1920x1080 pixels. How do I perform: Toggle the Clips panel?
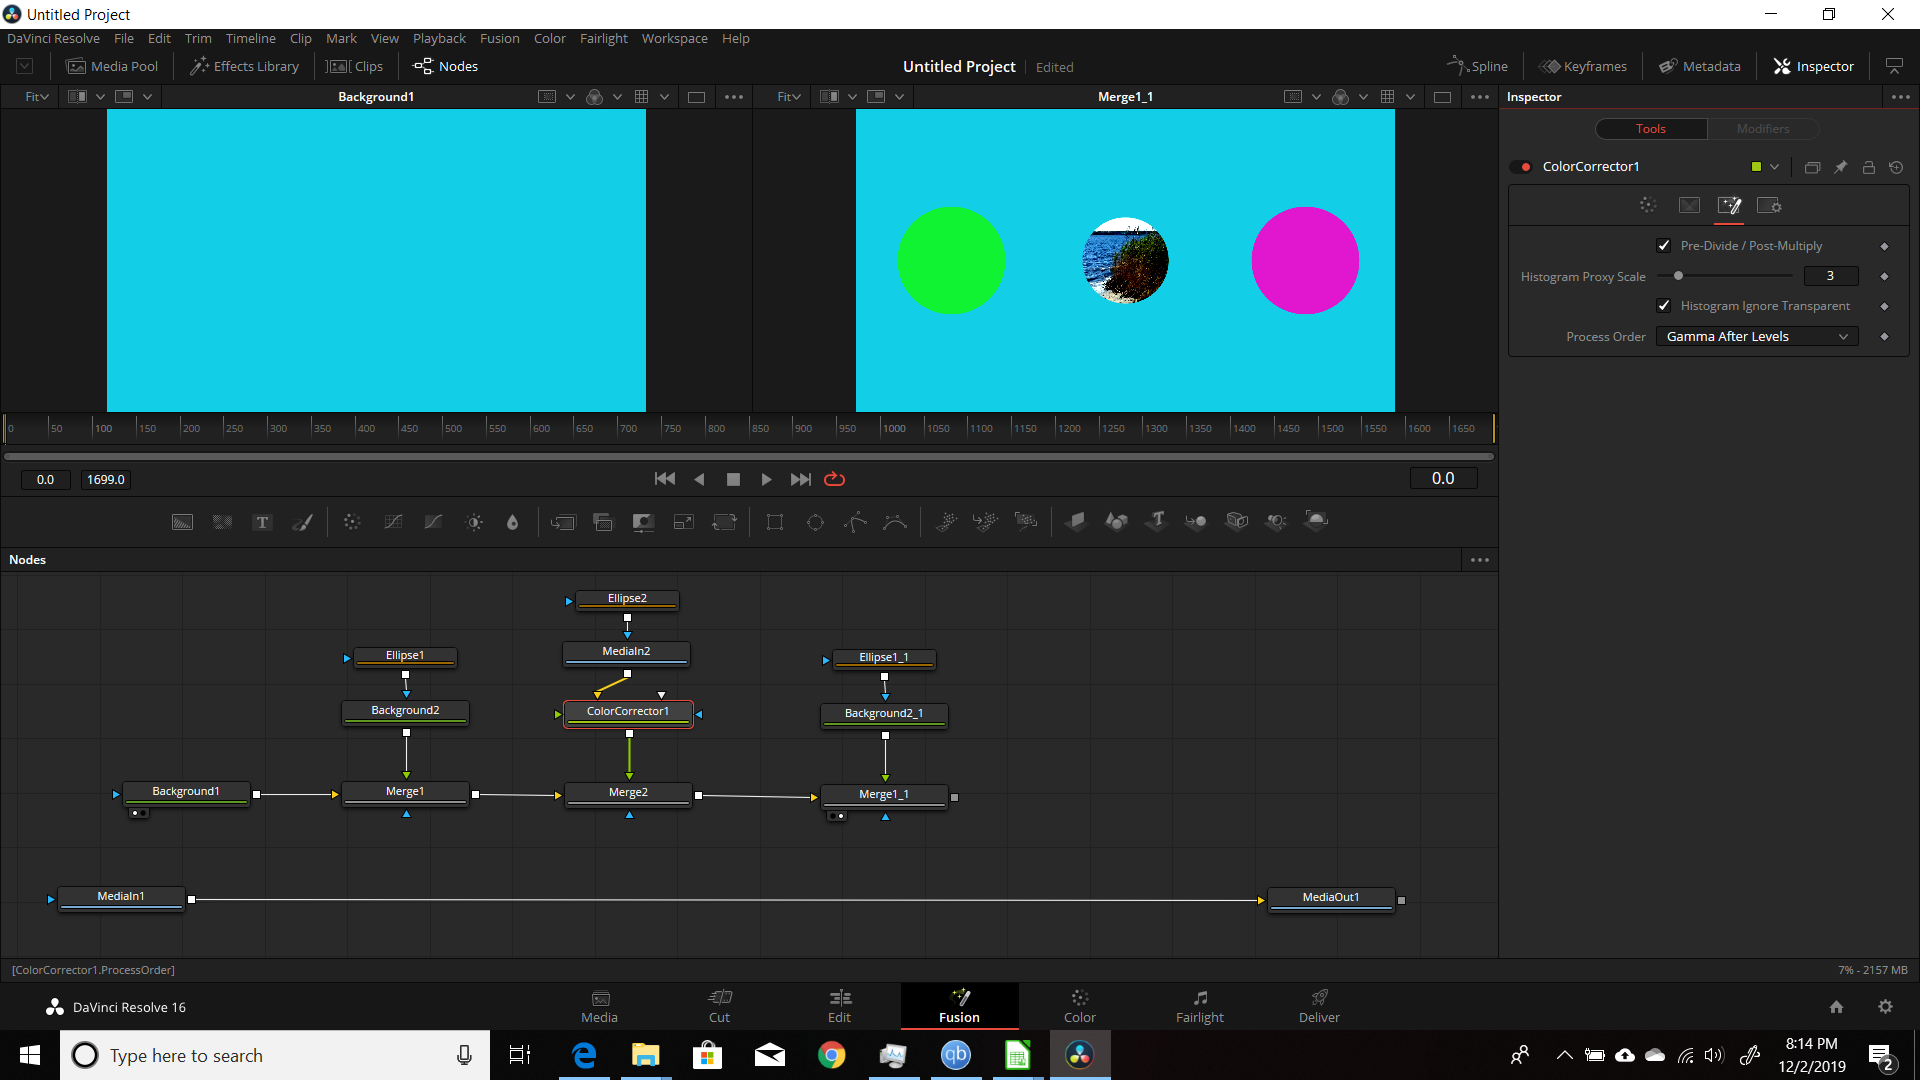[355, 66]
